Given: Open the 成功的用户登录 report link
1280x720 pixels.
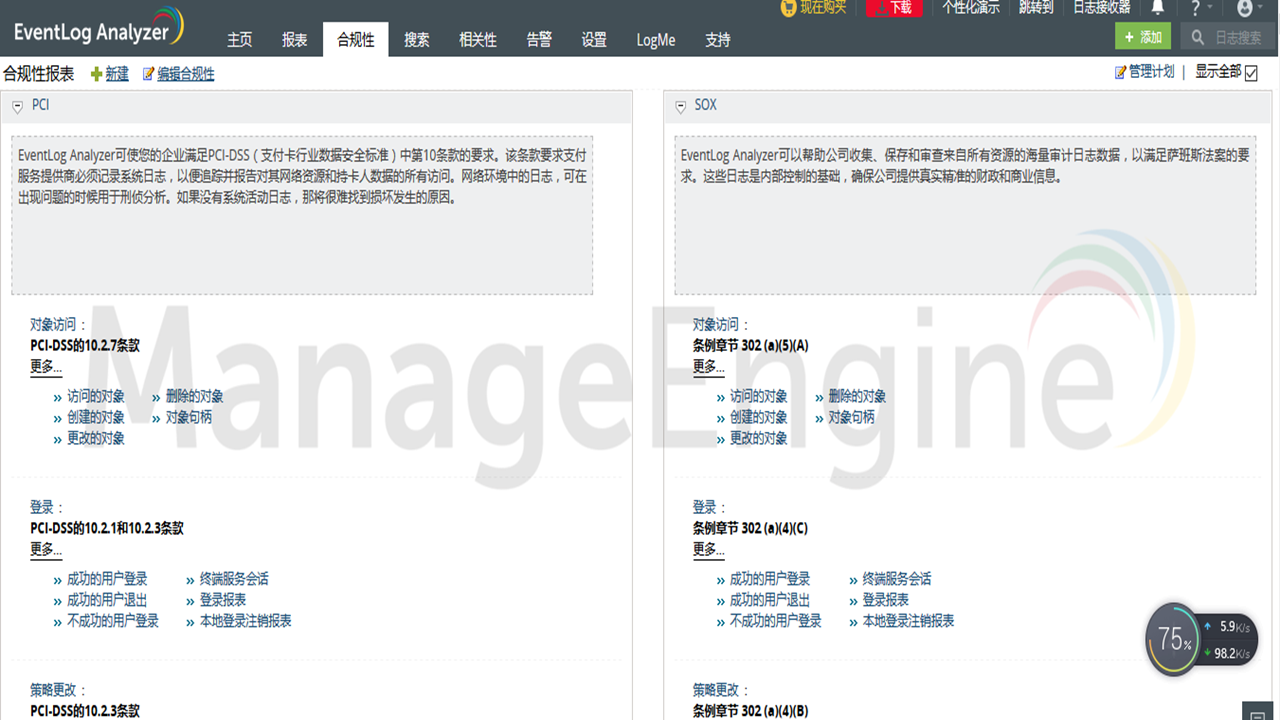Looking at the screenshot, I should point(108,578).
